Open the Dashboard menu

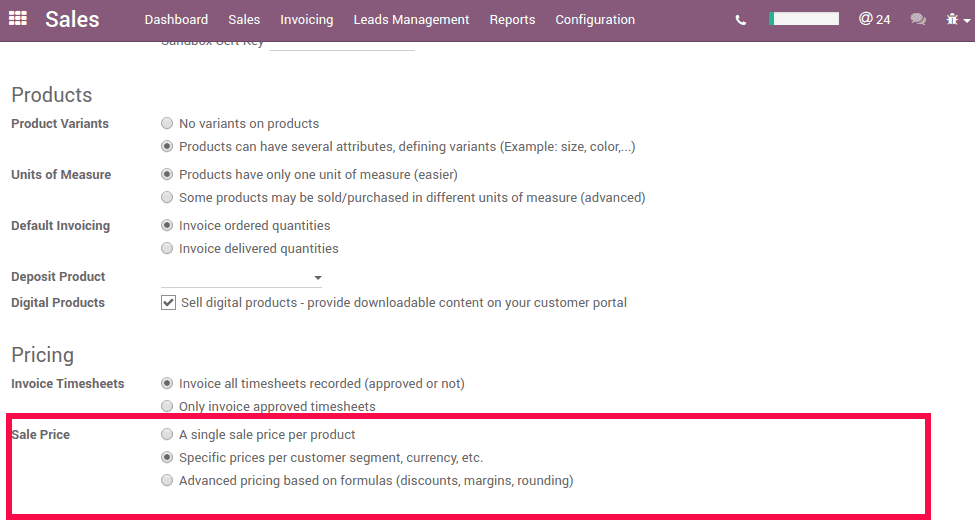[176, 19]
